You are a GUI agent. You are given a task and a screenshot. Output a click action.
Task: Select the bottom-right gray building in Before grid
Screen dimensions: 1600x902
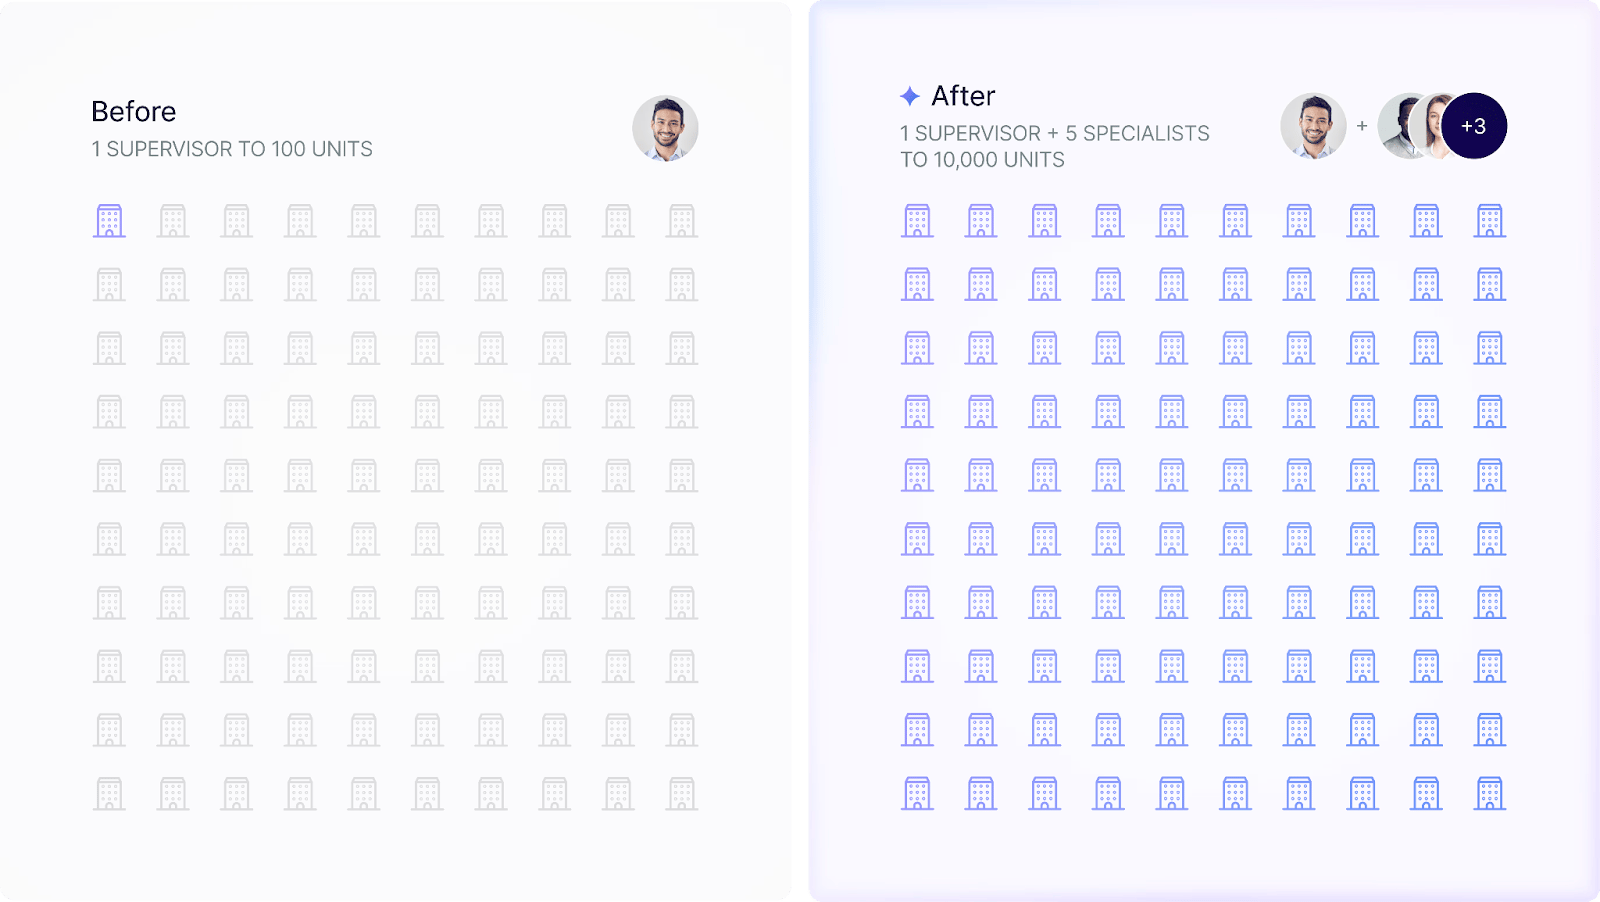click(x=682, y=794)
